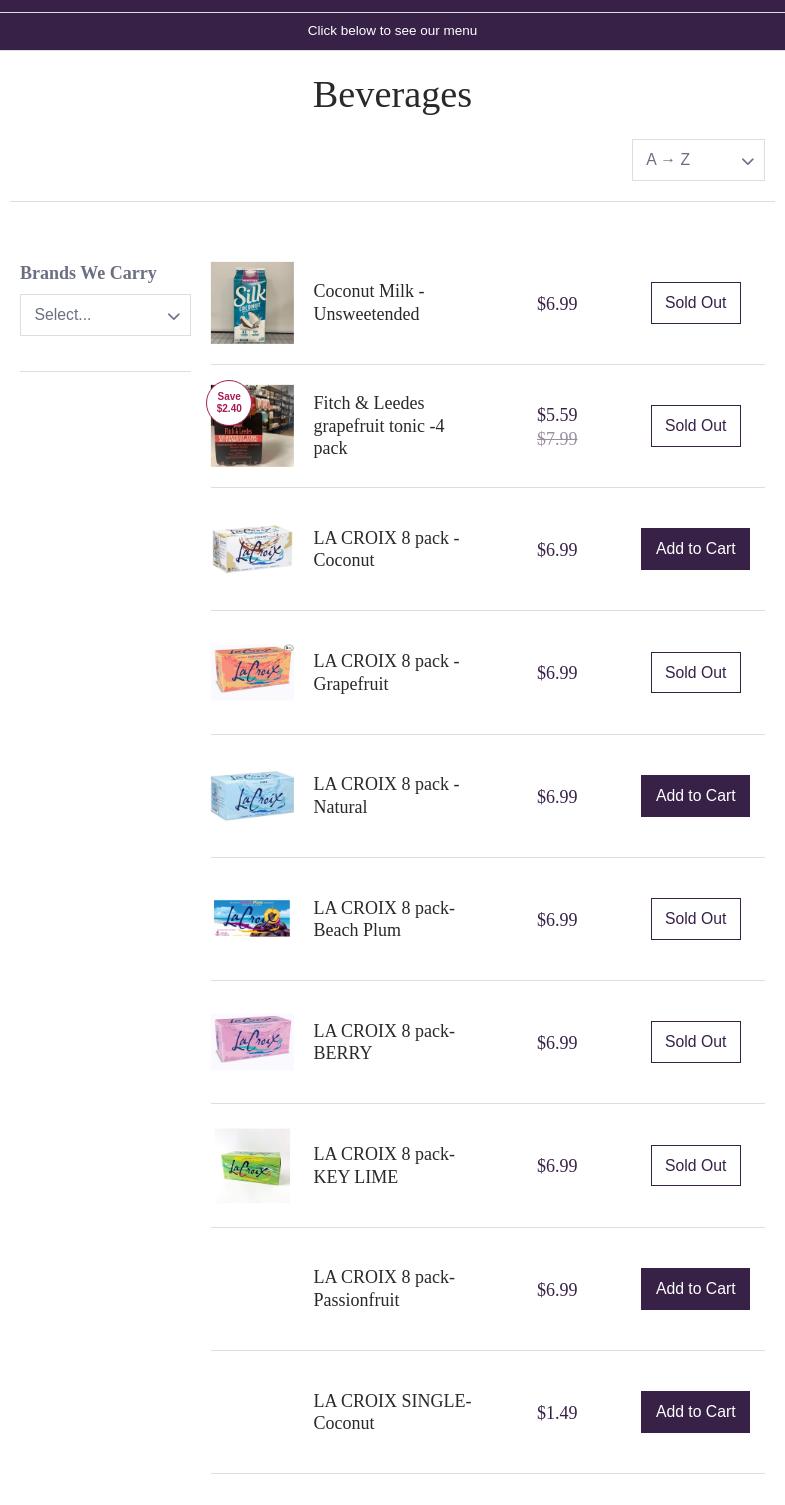Add LA CROIX Passionfruit 8 pack to cart
Screen dimensions: 785x1505
(x=695, y=1289)
